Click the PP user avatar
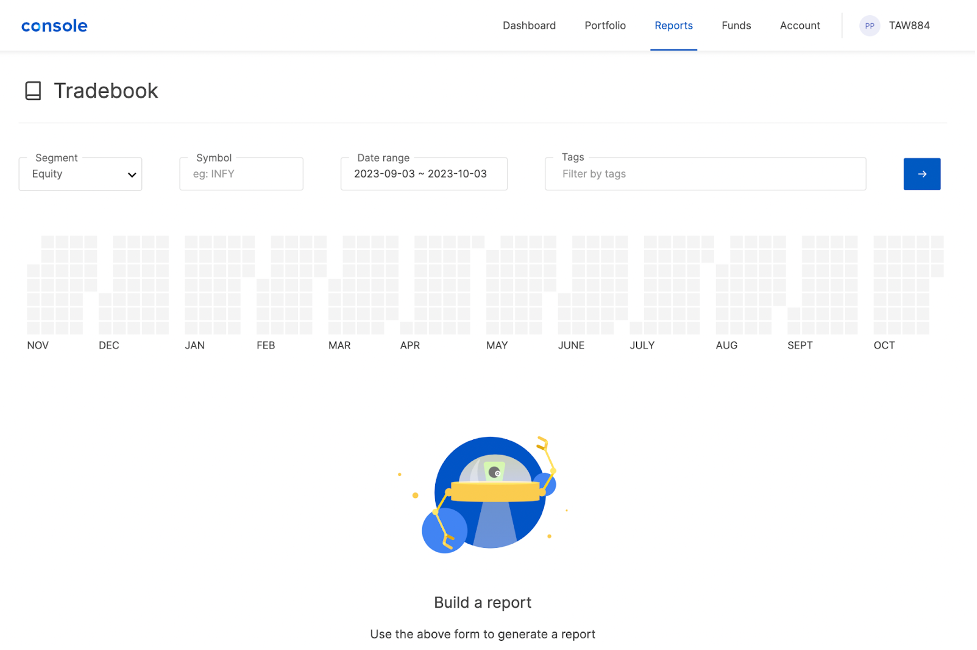The width and height of the screenshot is (977, 650). (x=869, y=26)
